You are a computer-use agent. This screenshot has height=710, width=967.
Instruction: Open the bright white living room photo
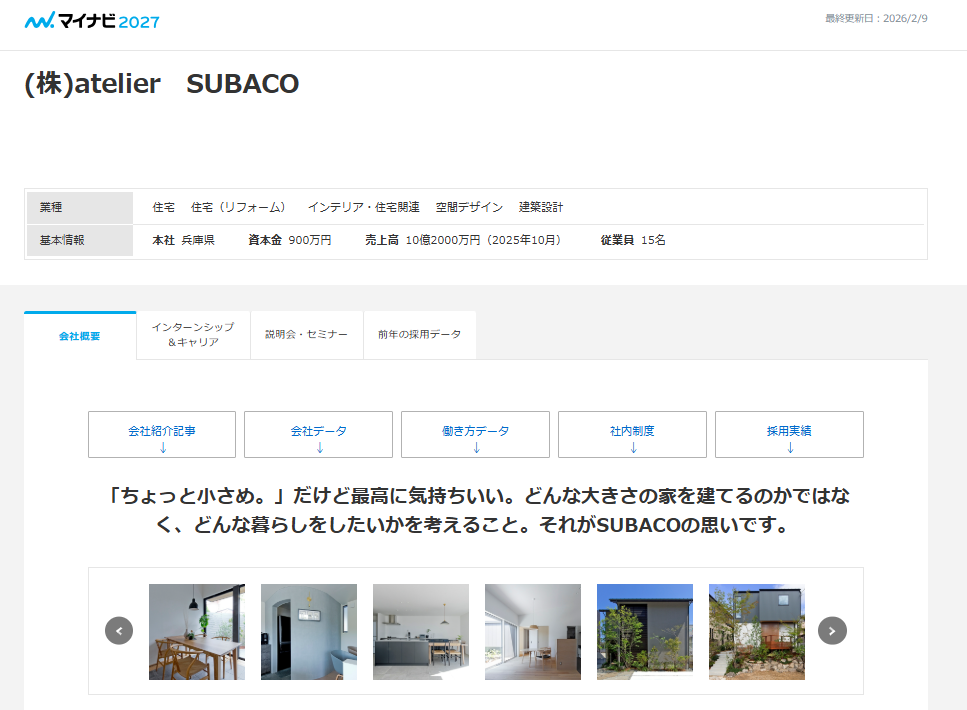pyautogui.click(x=533, y=632)
